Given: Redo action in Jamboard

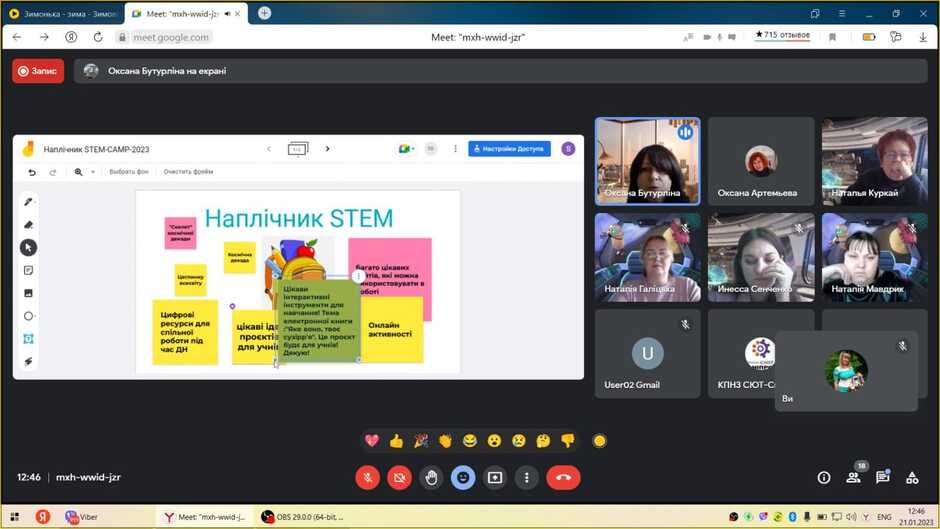Looking at the screenshot, I should (53, 172).
